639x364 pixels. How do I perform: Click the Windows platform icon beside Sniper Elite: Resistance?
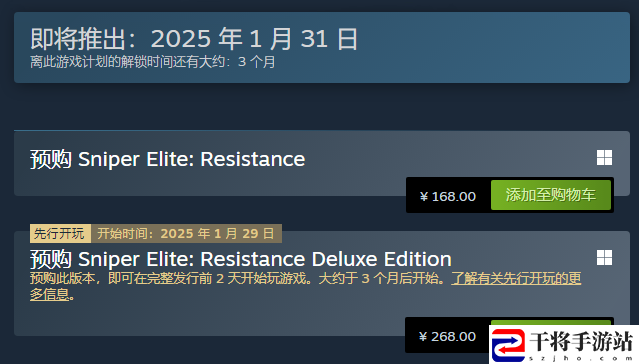(x=604, y=158)
